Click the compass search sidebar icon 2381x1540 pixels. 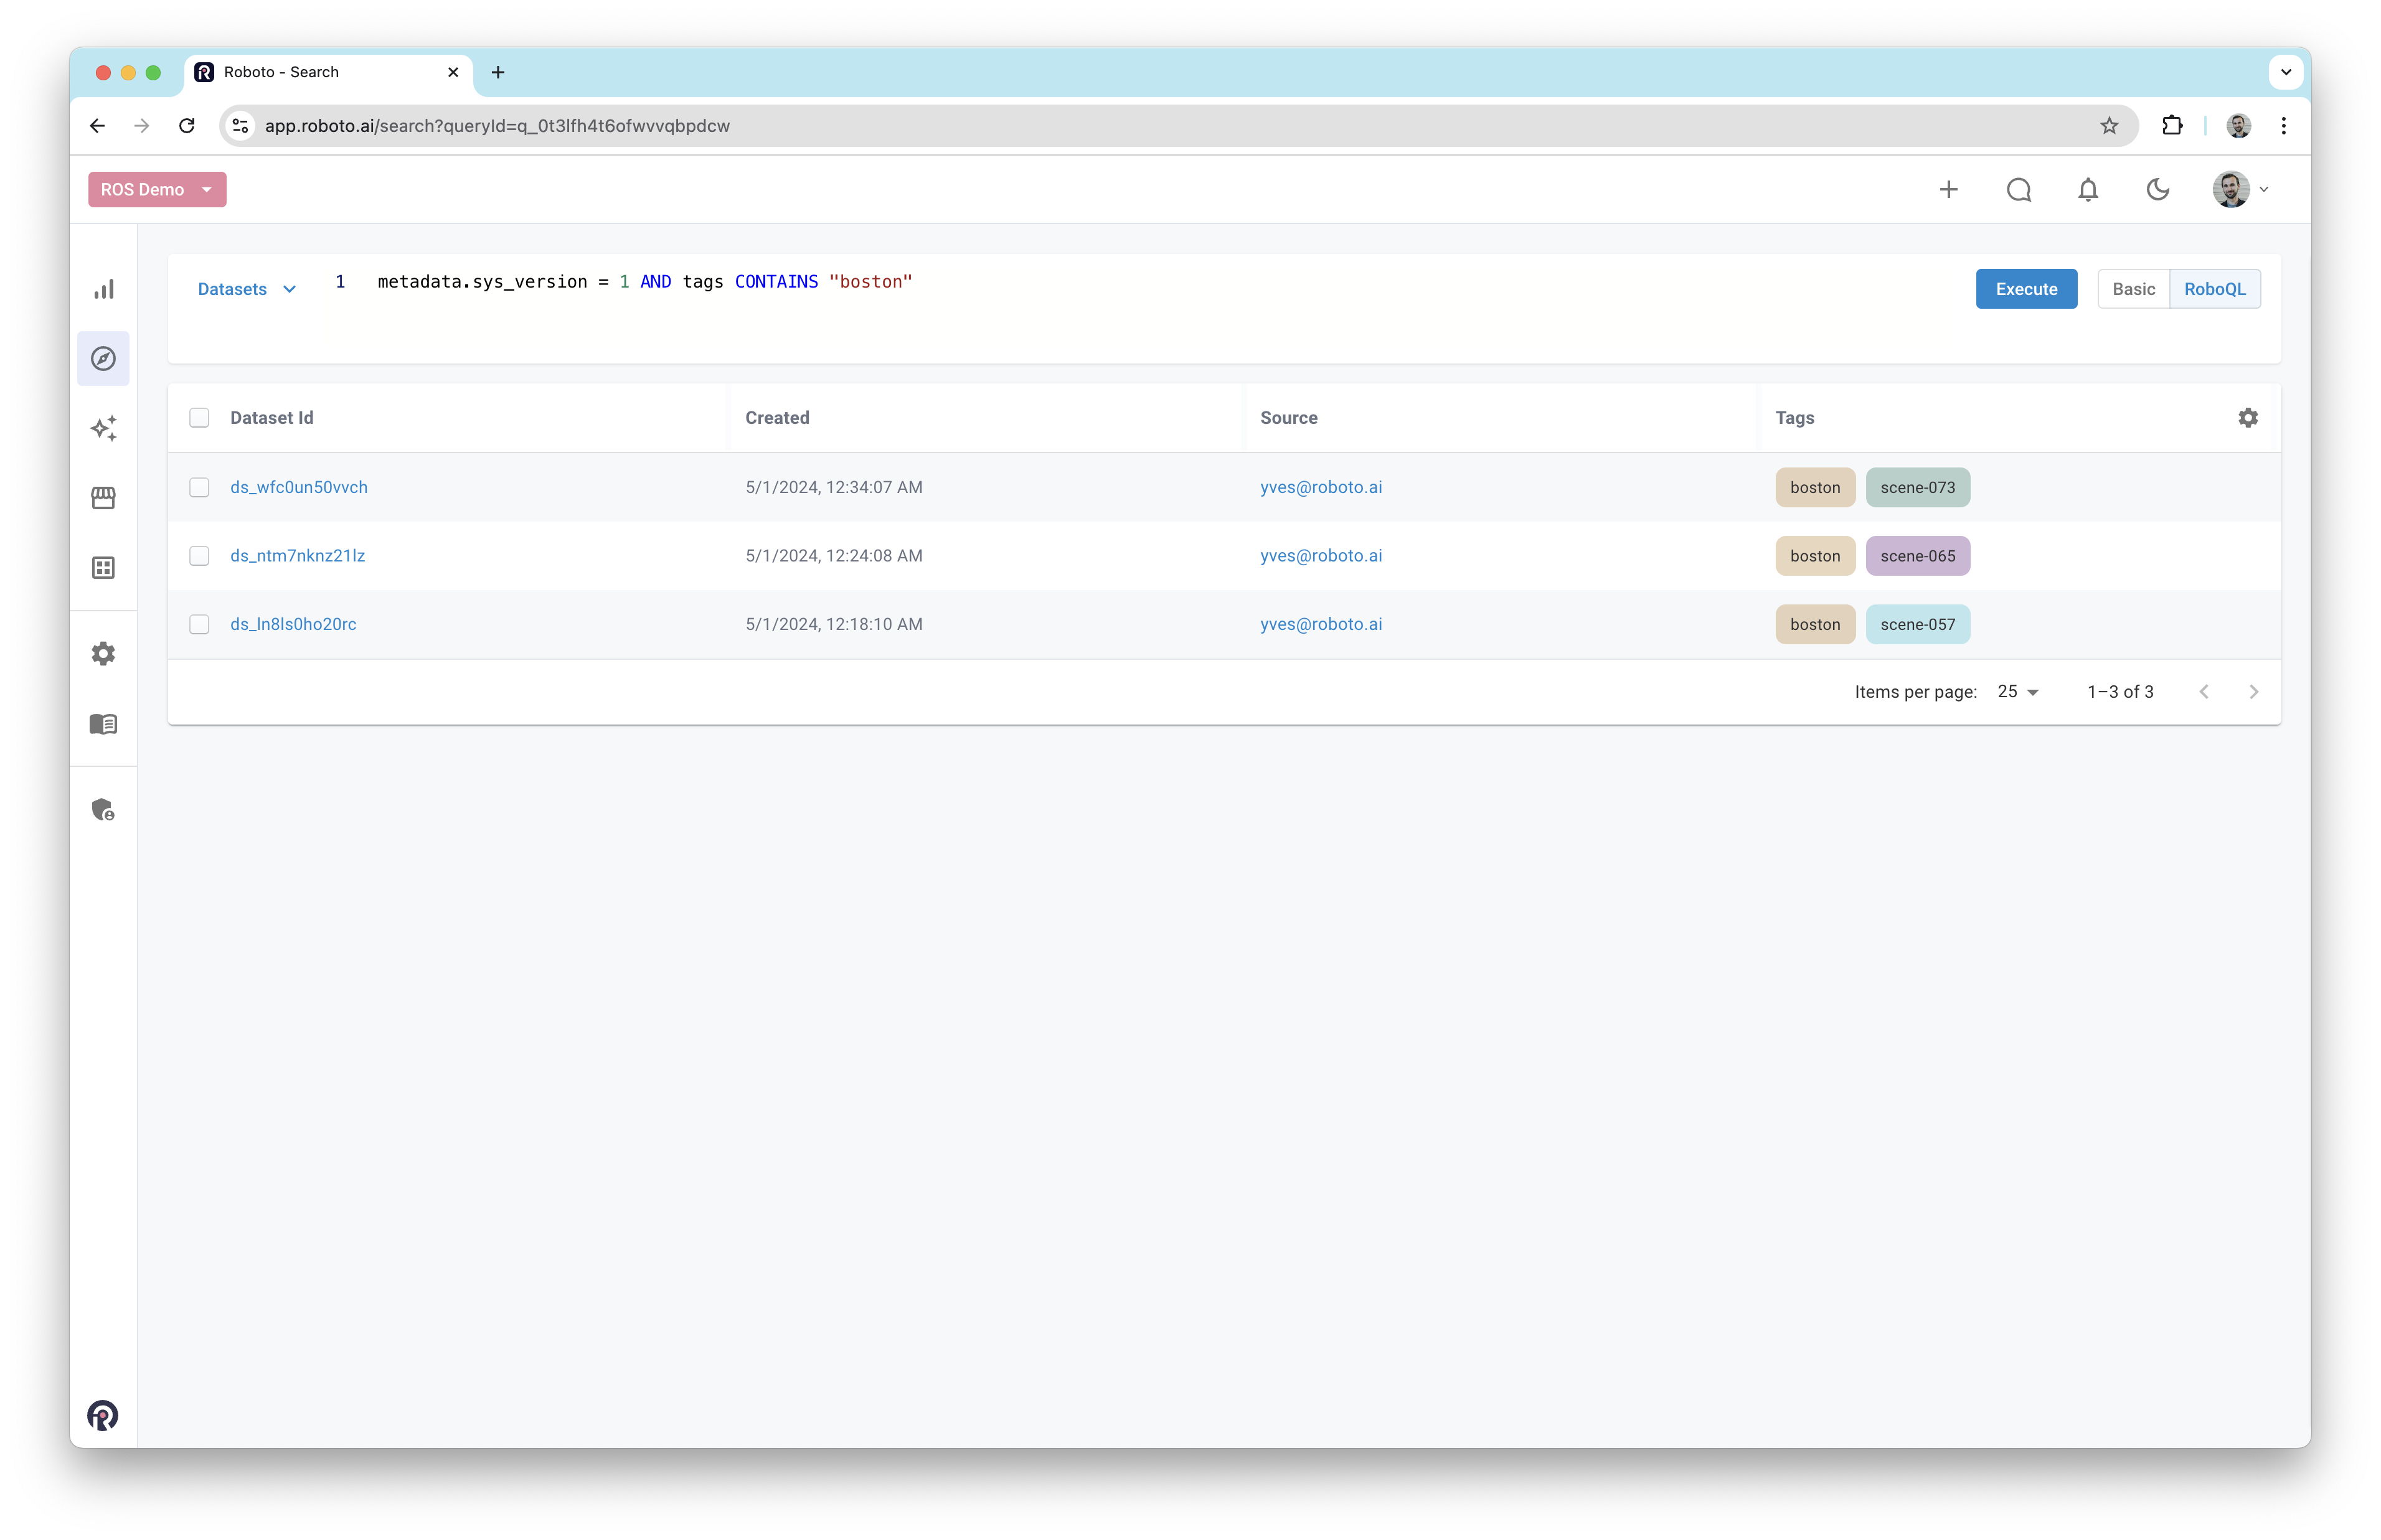[x=103, y=358]
